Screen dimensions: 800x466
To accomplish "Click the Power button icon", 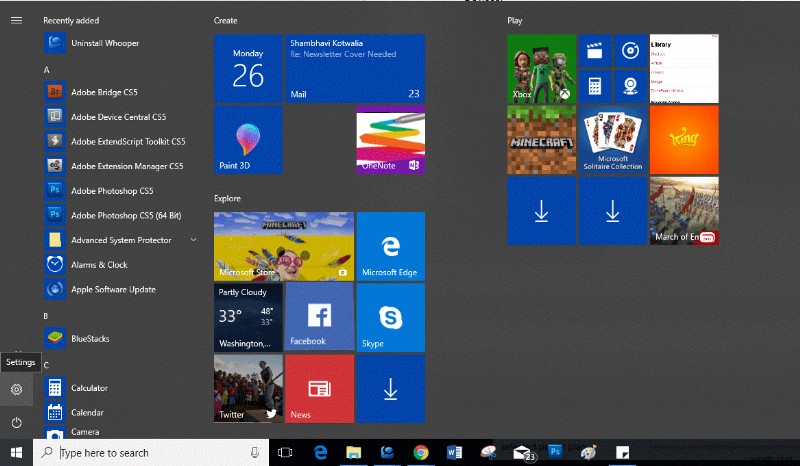I will click(x=16, y=423).
